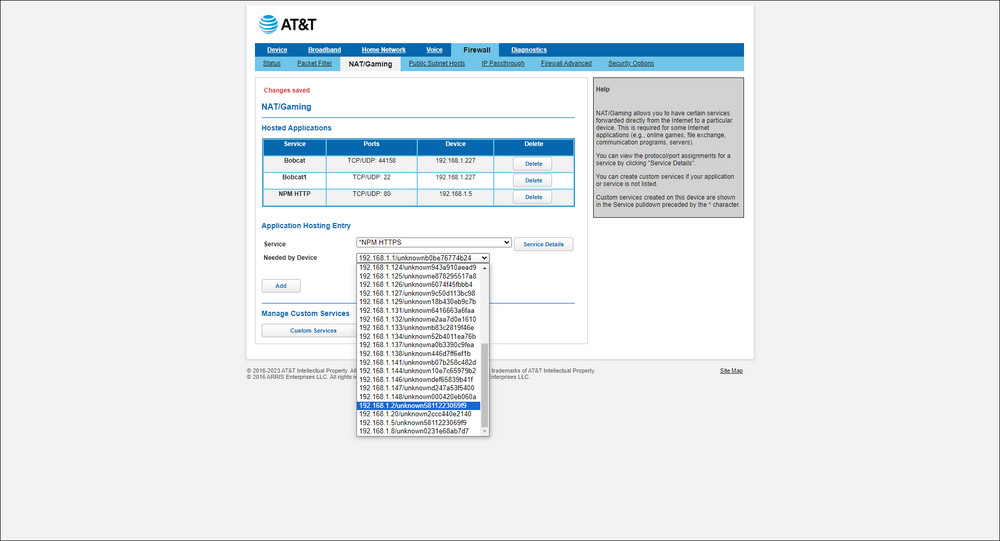Open the Broadband tab
This screenshot has width=1000, height=541.
pos(324,50)
